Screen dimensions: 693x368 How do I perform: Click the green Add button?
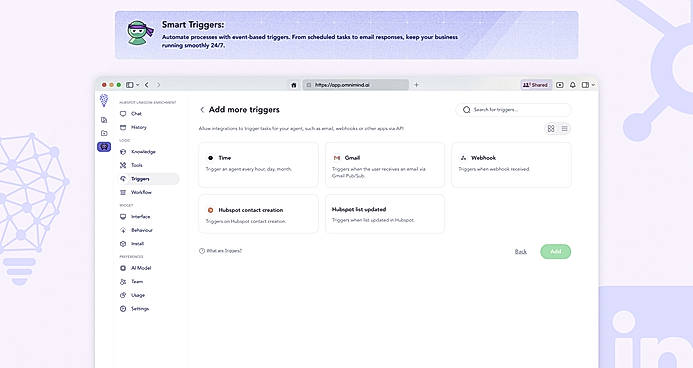pos(556,251)
